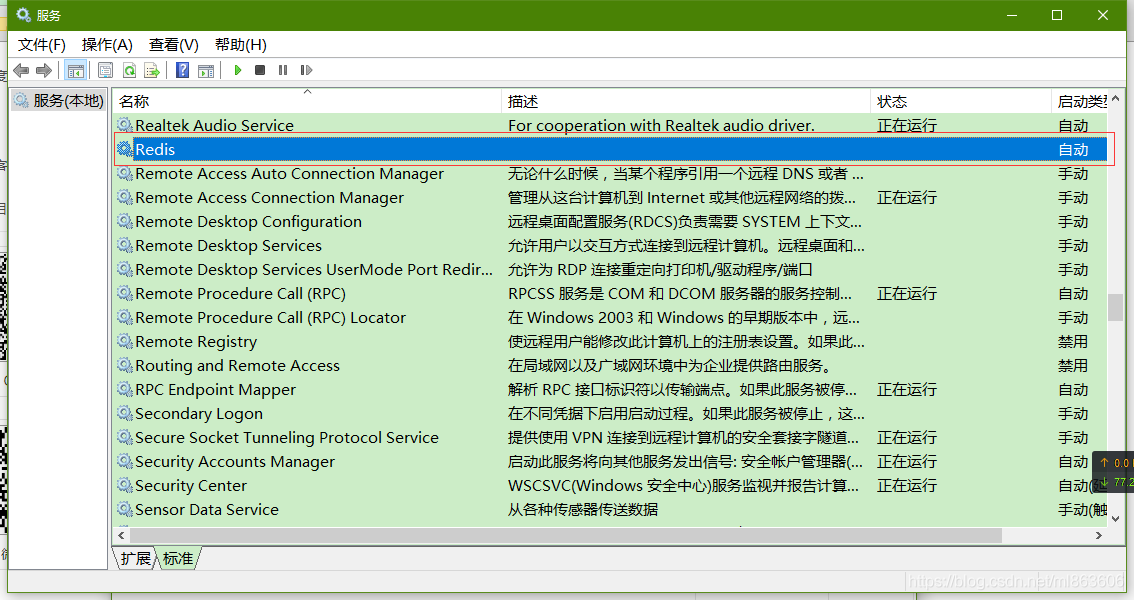Screen dimensions: 1134x600
Task: Switch to the 标准 tab
Action: pos(178,559)
